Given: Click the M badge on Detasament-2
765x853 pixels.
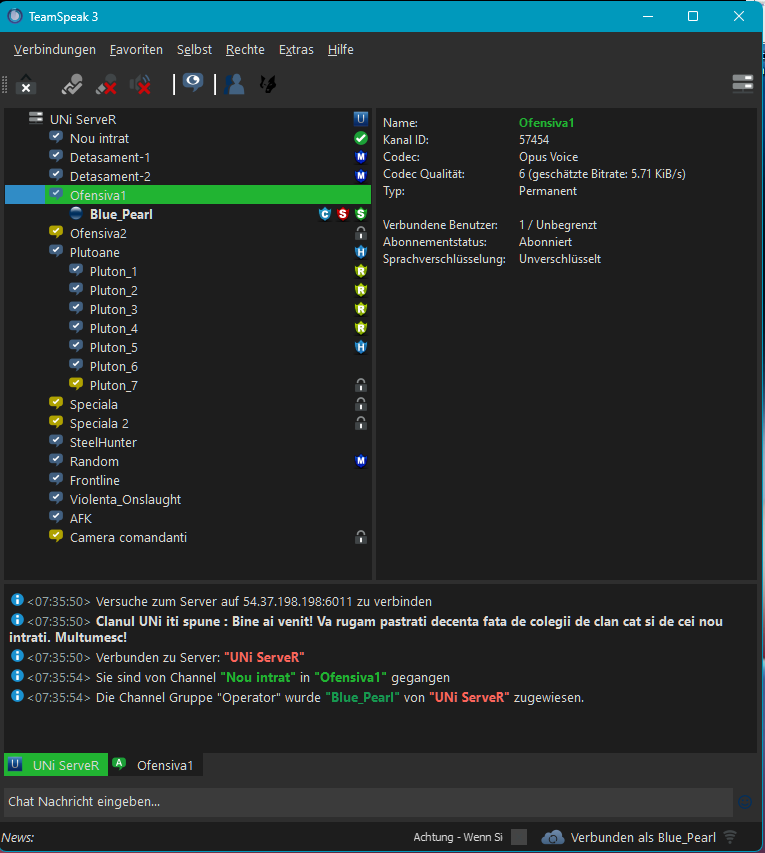Looking at the screenshot, I should pyautogui.click(x=361, y=176).
